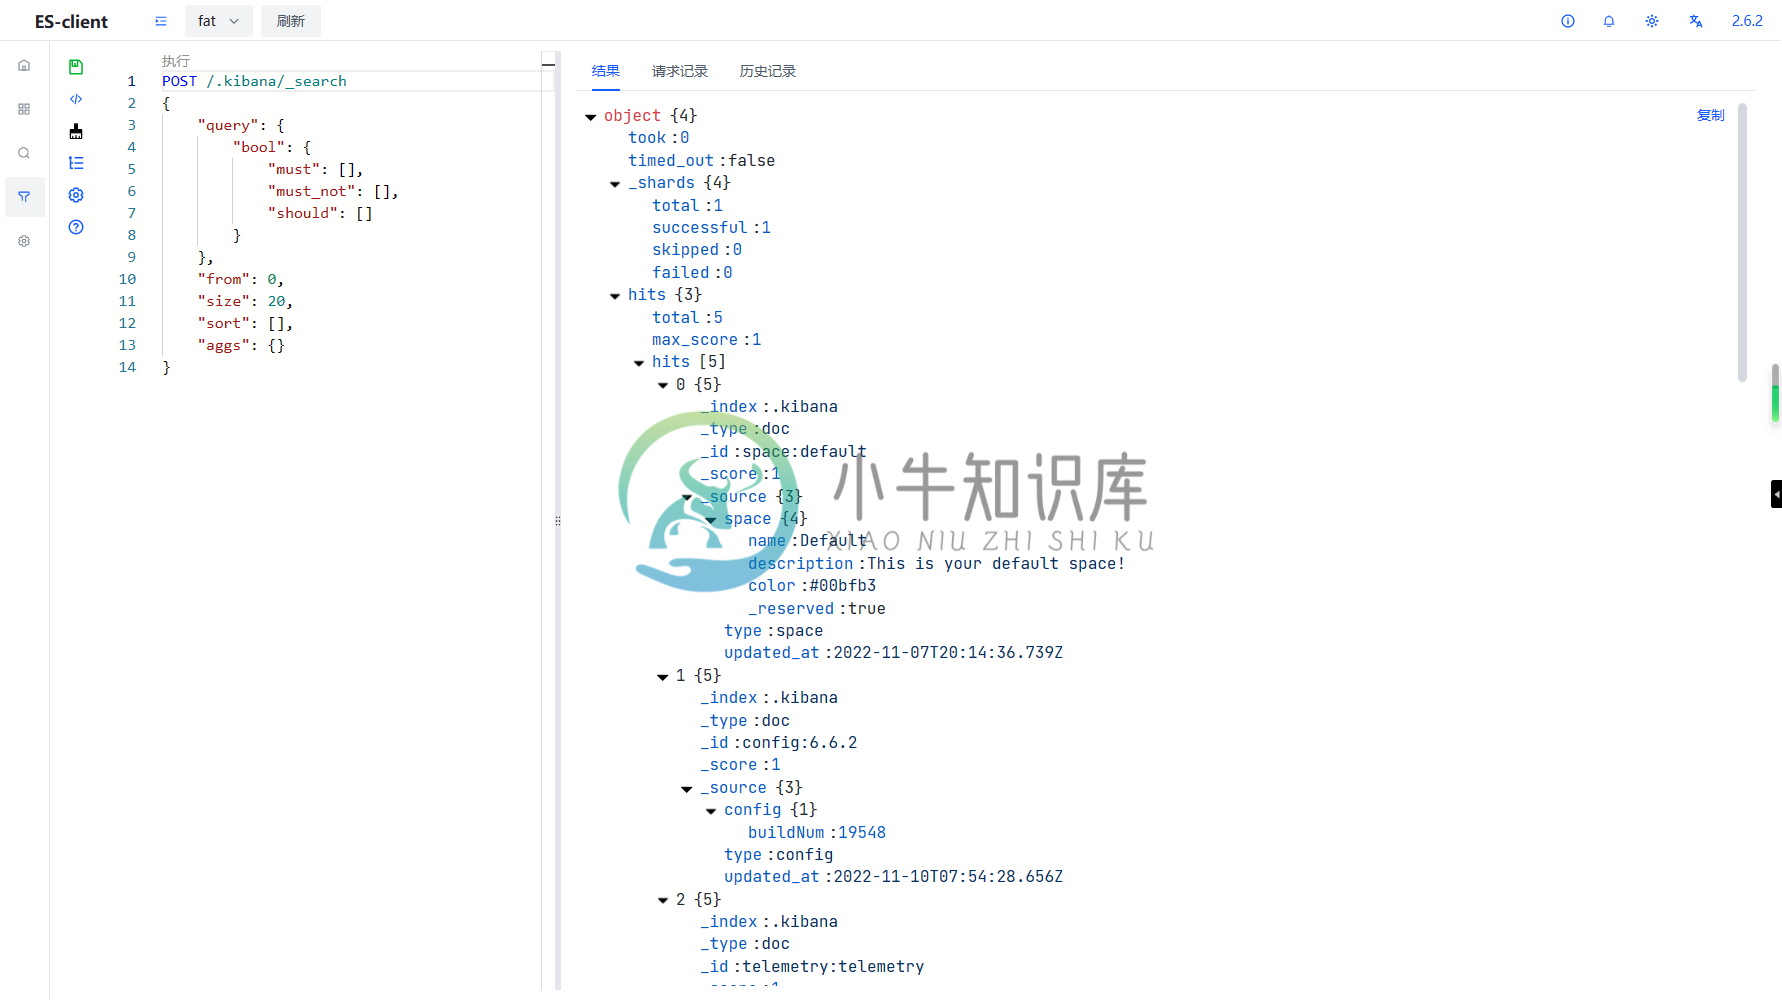
Task: Click the took :0 value
Action: click(684, 138)
